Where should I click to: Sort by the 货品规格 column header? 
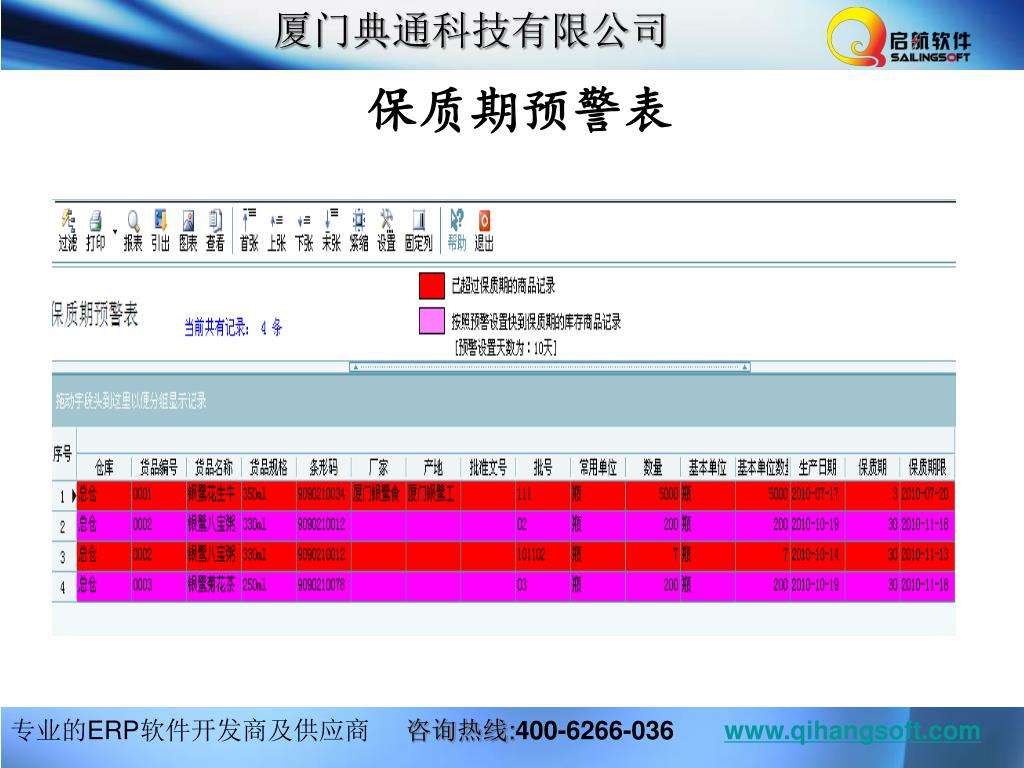[x=268, y=467]
